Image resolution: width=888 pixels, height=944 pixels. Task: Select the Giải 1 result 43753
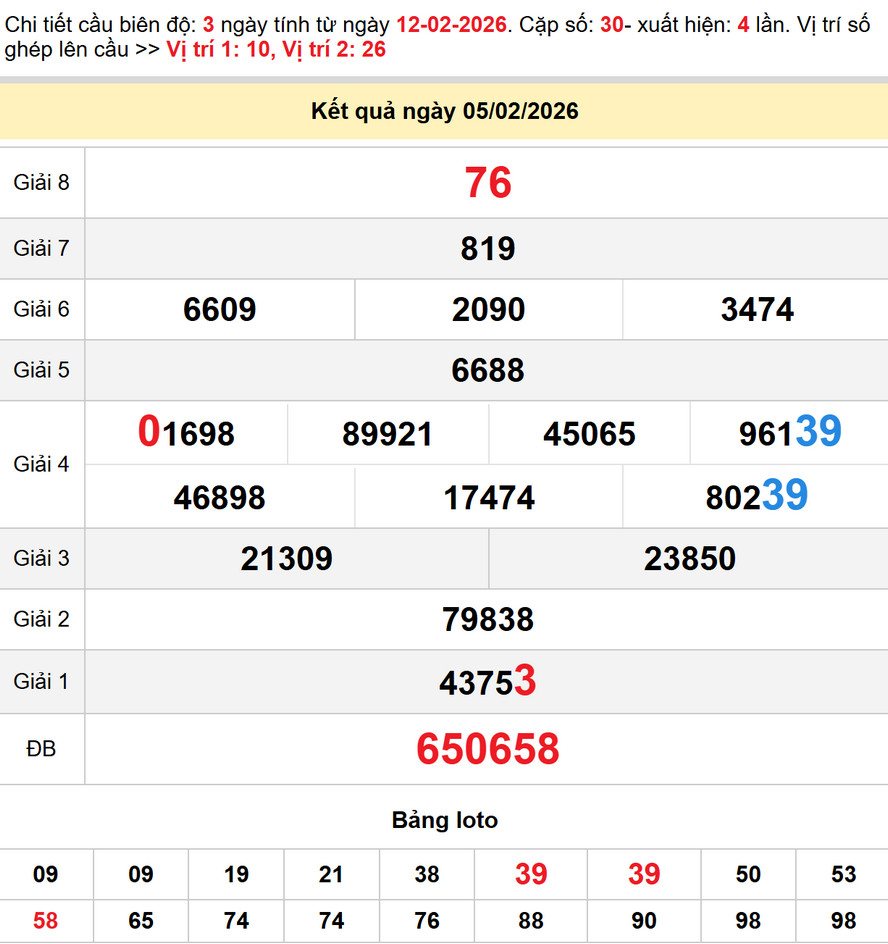[488, 682]
